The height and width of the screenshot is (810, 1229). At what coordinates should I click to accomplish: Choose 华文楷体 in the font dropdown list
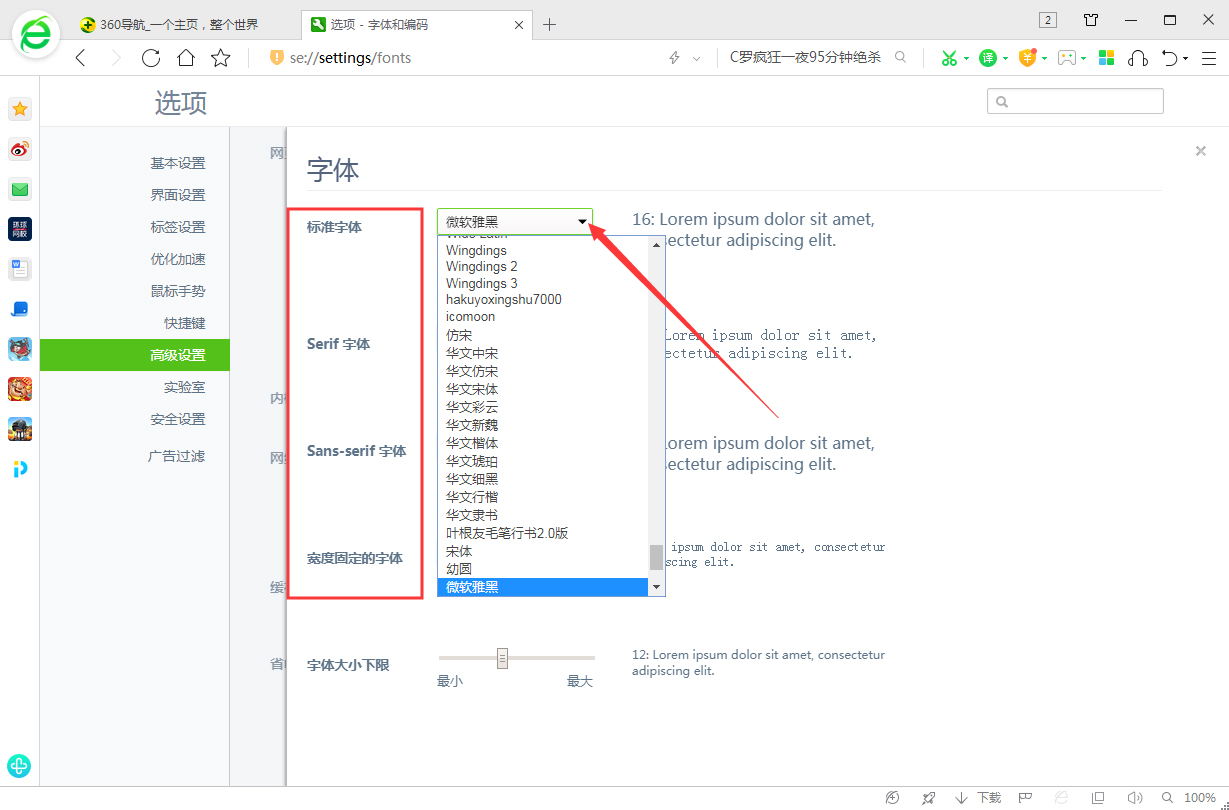click(471, 442)
